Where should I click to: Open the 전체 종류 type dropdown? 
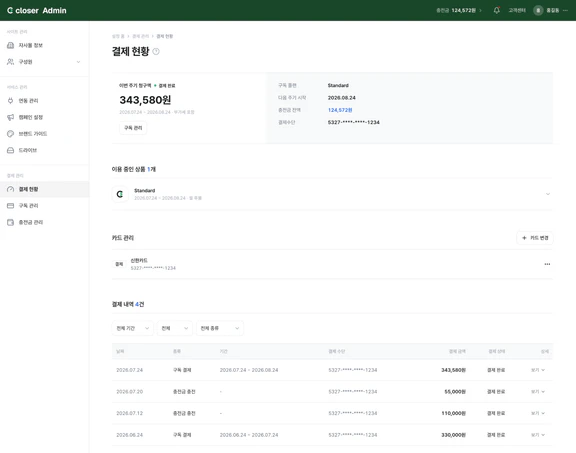(220, 328)
